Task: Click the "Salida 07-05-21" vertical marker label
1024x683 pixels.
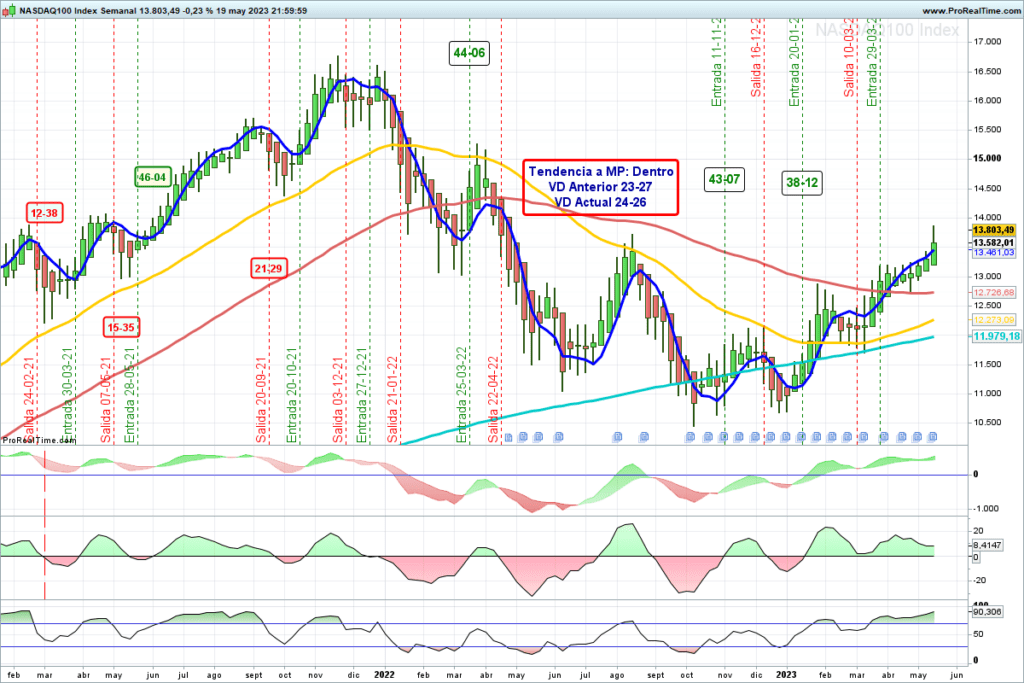Action: click(x=106, y=399)
